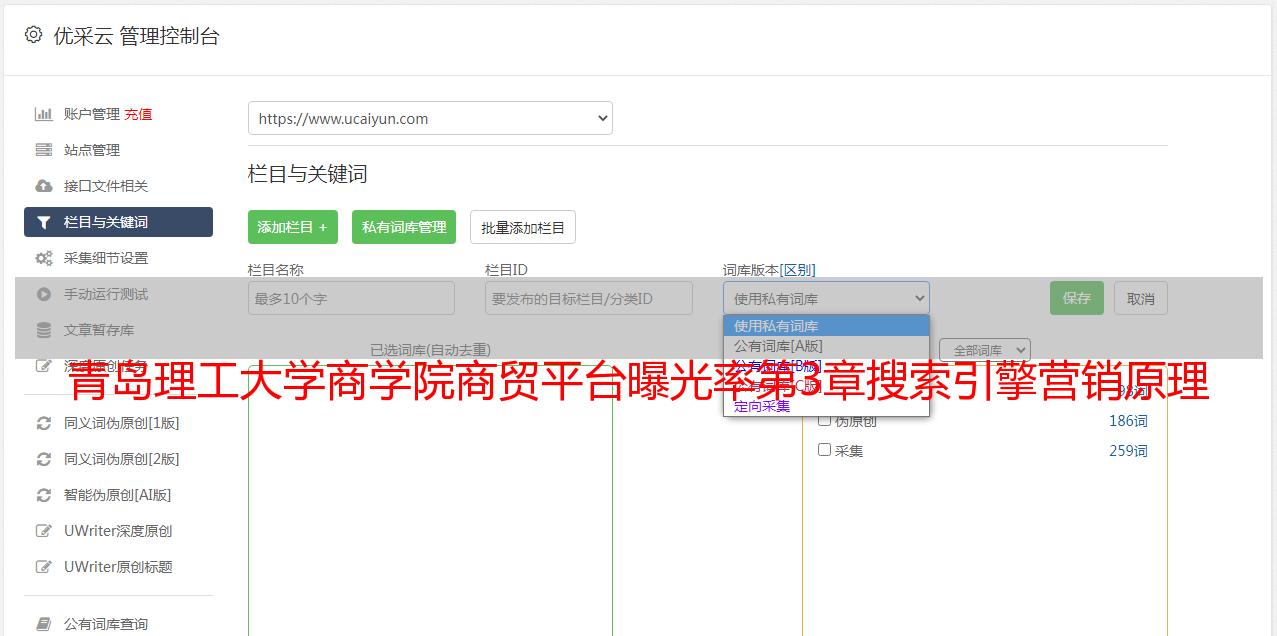Click the 186词 count for 伪原创

coord(1128,421)
